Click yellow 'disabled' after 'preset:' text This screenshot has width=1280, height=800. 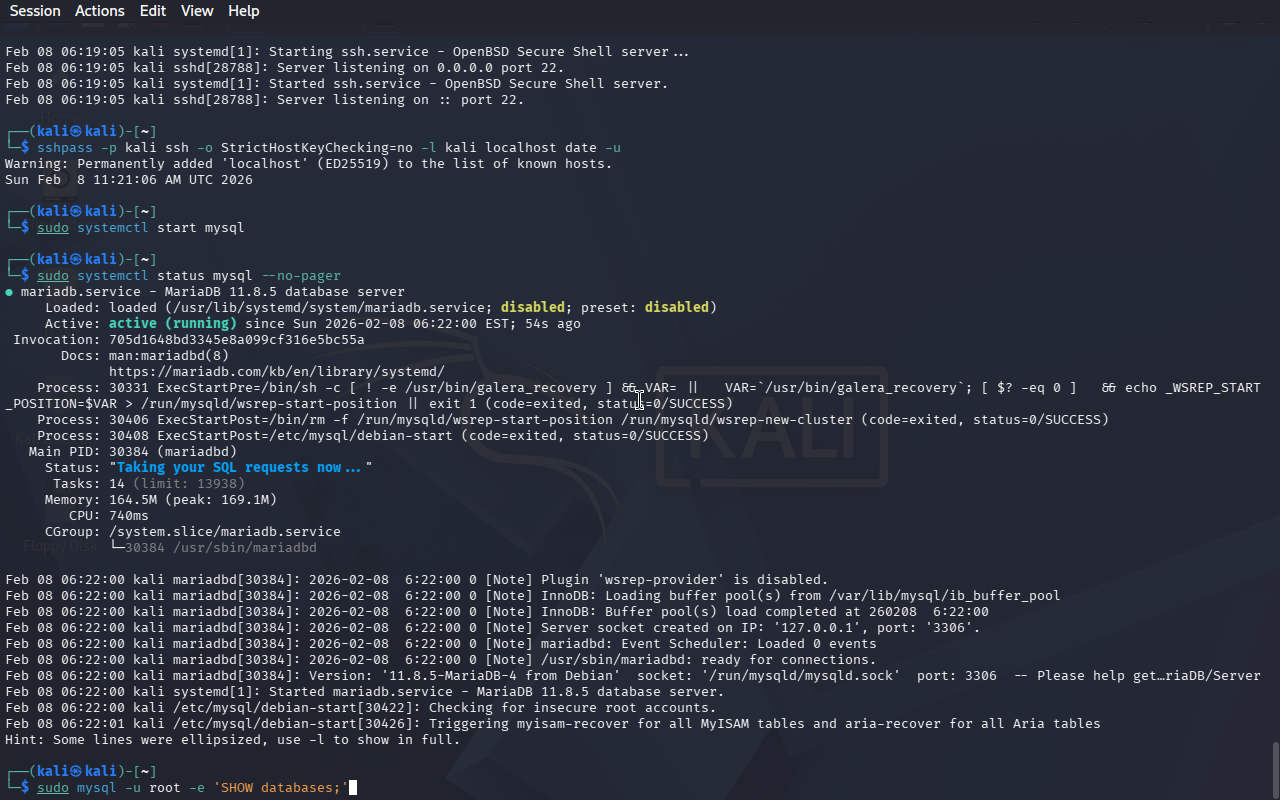click(x=676, y=308)
